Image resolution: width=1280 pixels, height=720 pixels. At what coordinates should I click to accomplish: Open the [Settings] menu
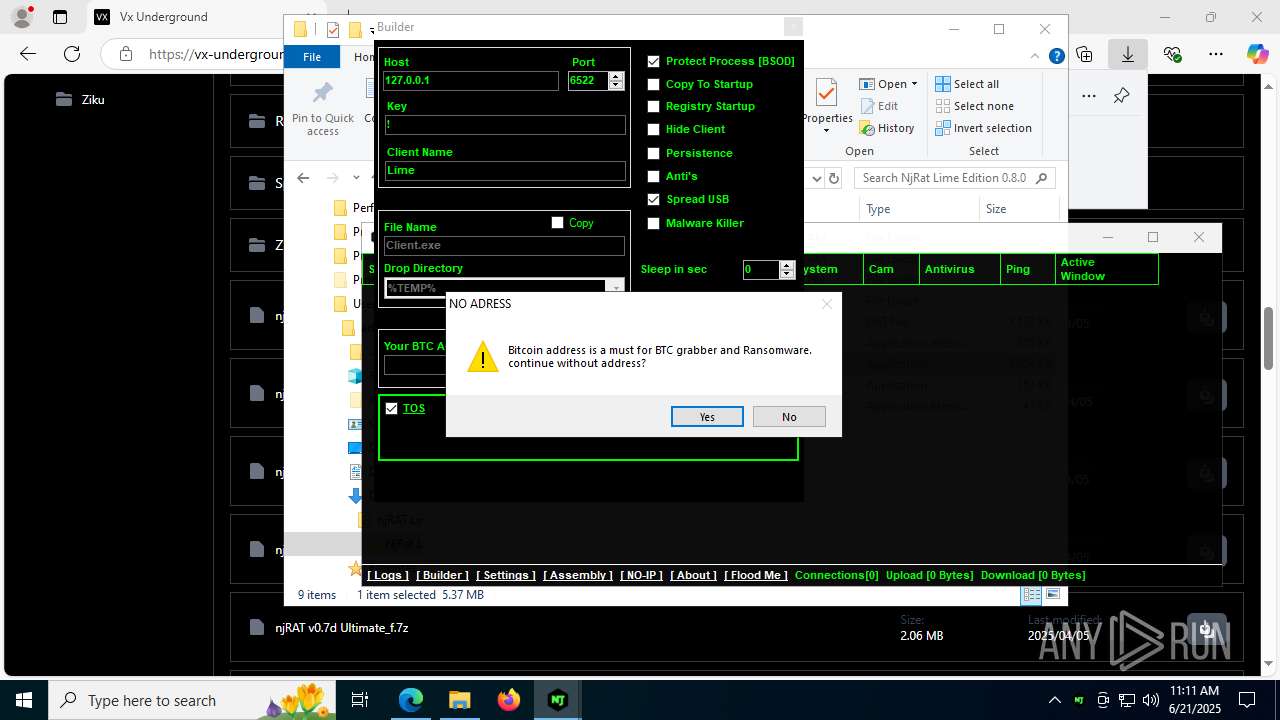point(505,575)
